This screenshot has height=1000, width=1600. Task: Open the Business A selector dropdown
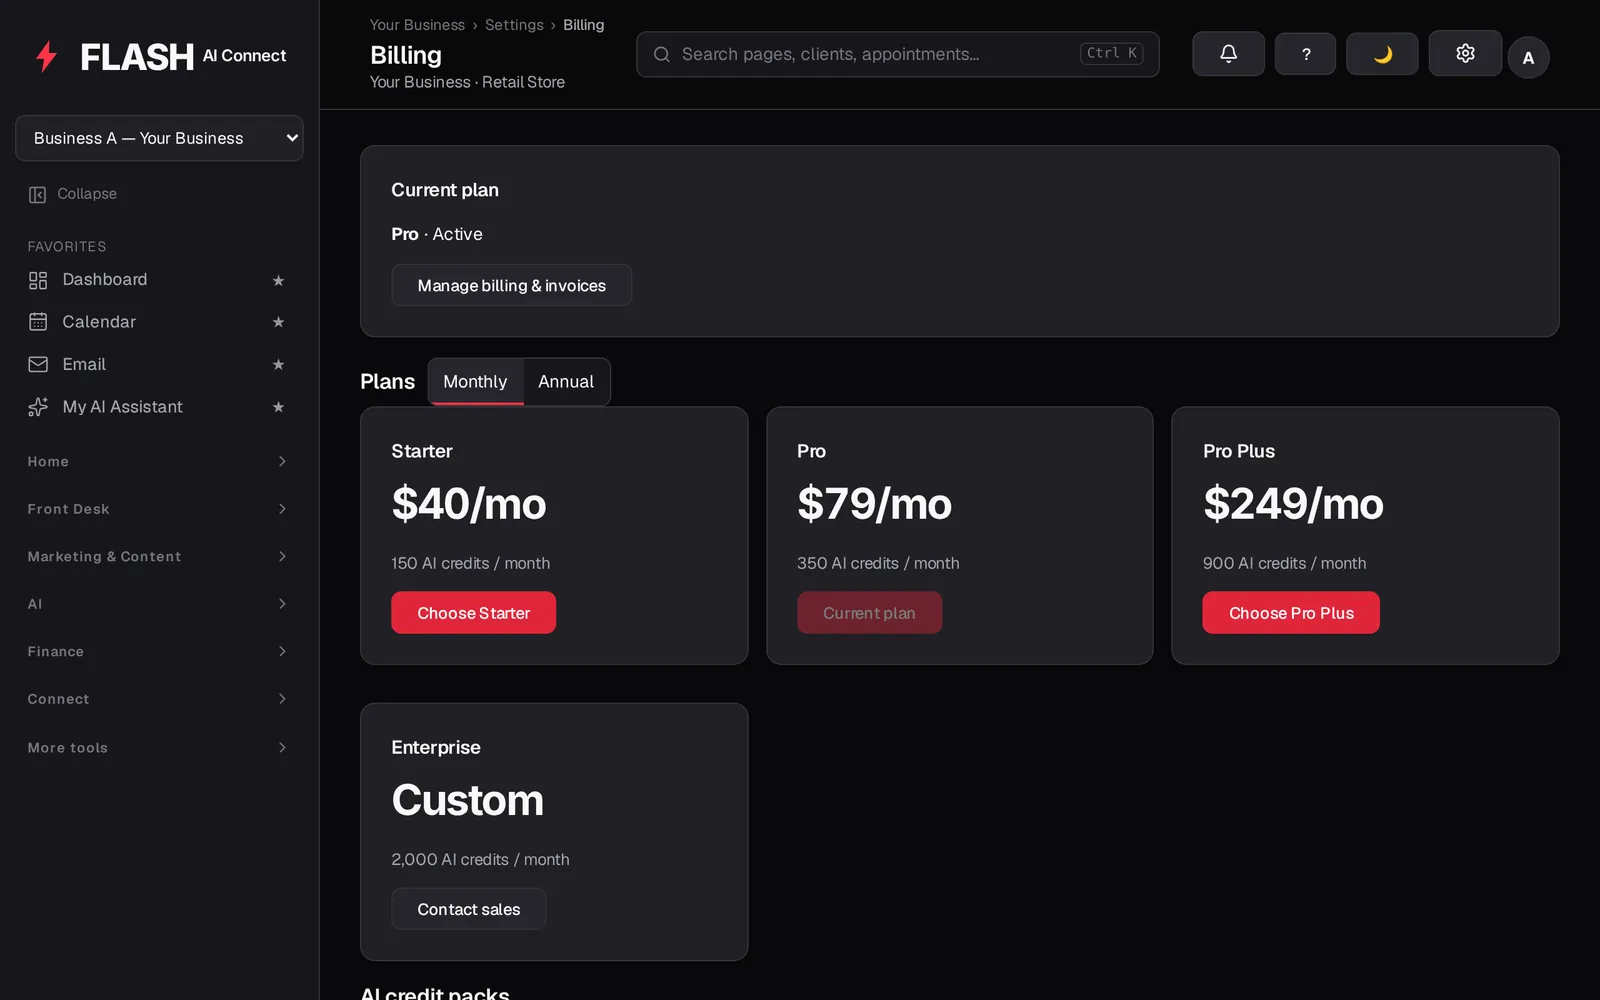tap(159, 138)
